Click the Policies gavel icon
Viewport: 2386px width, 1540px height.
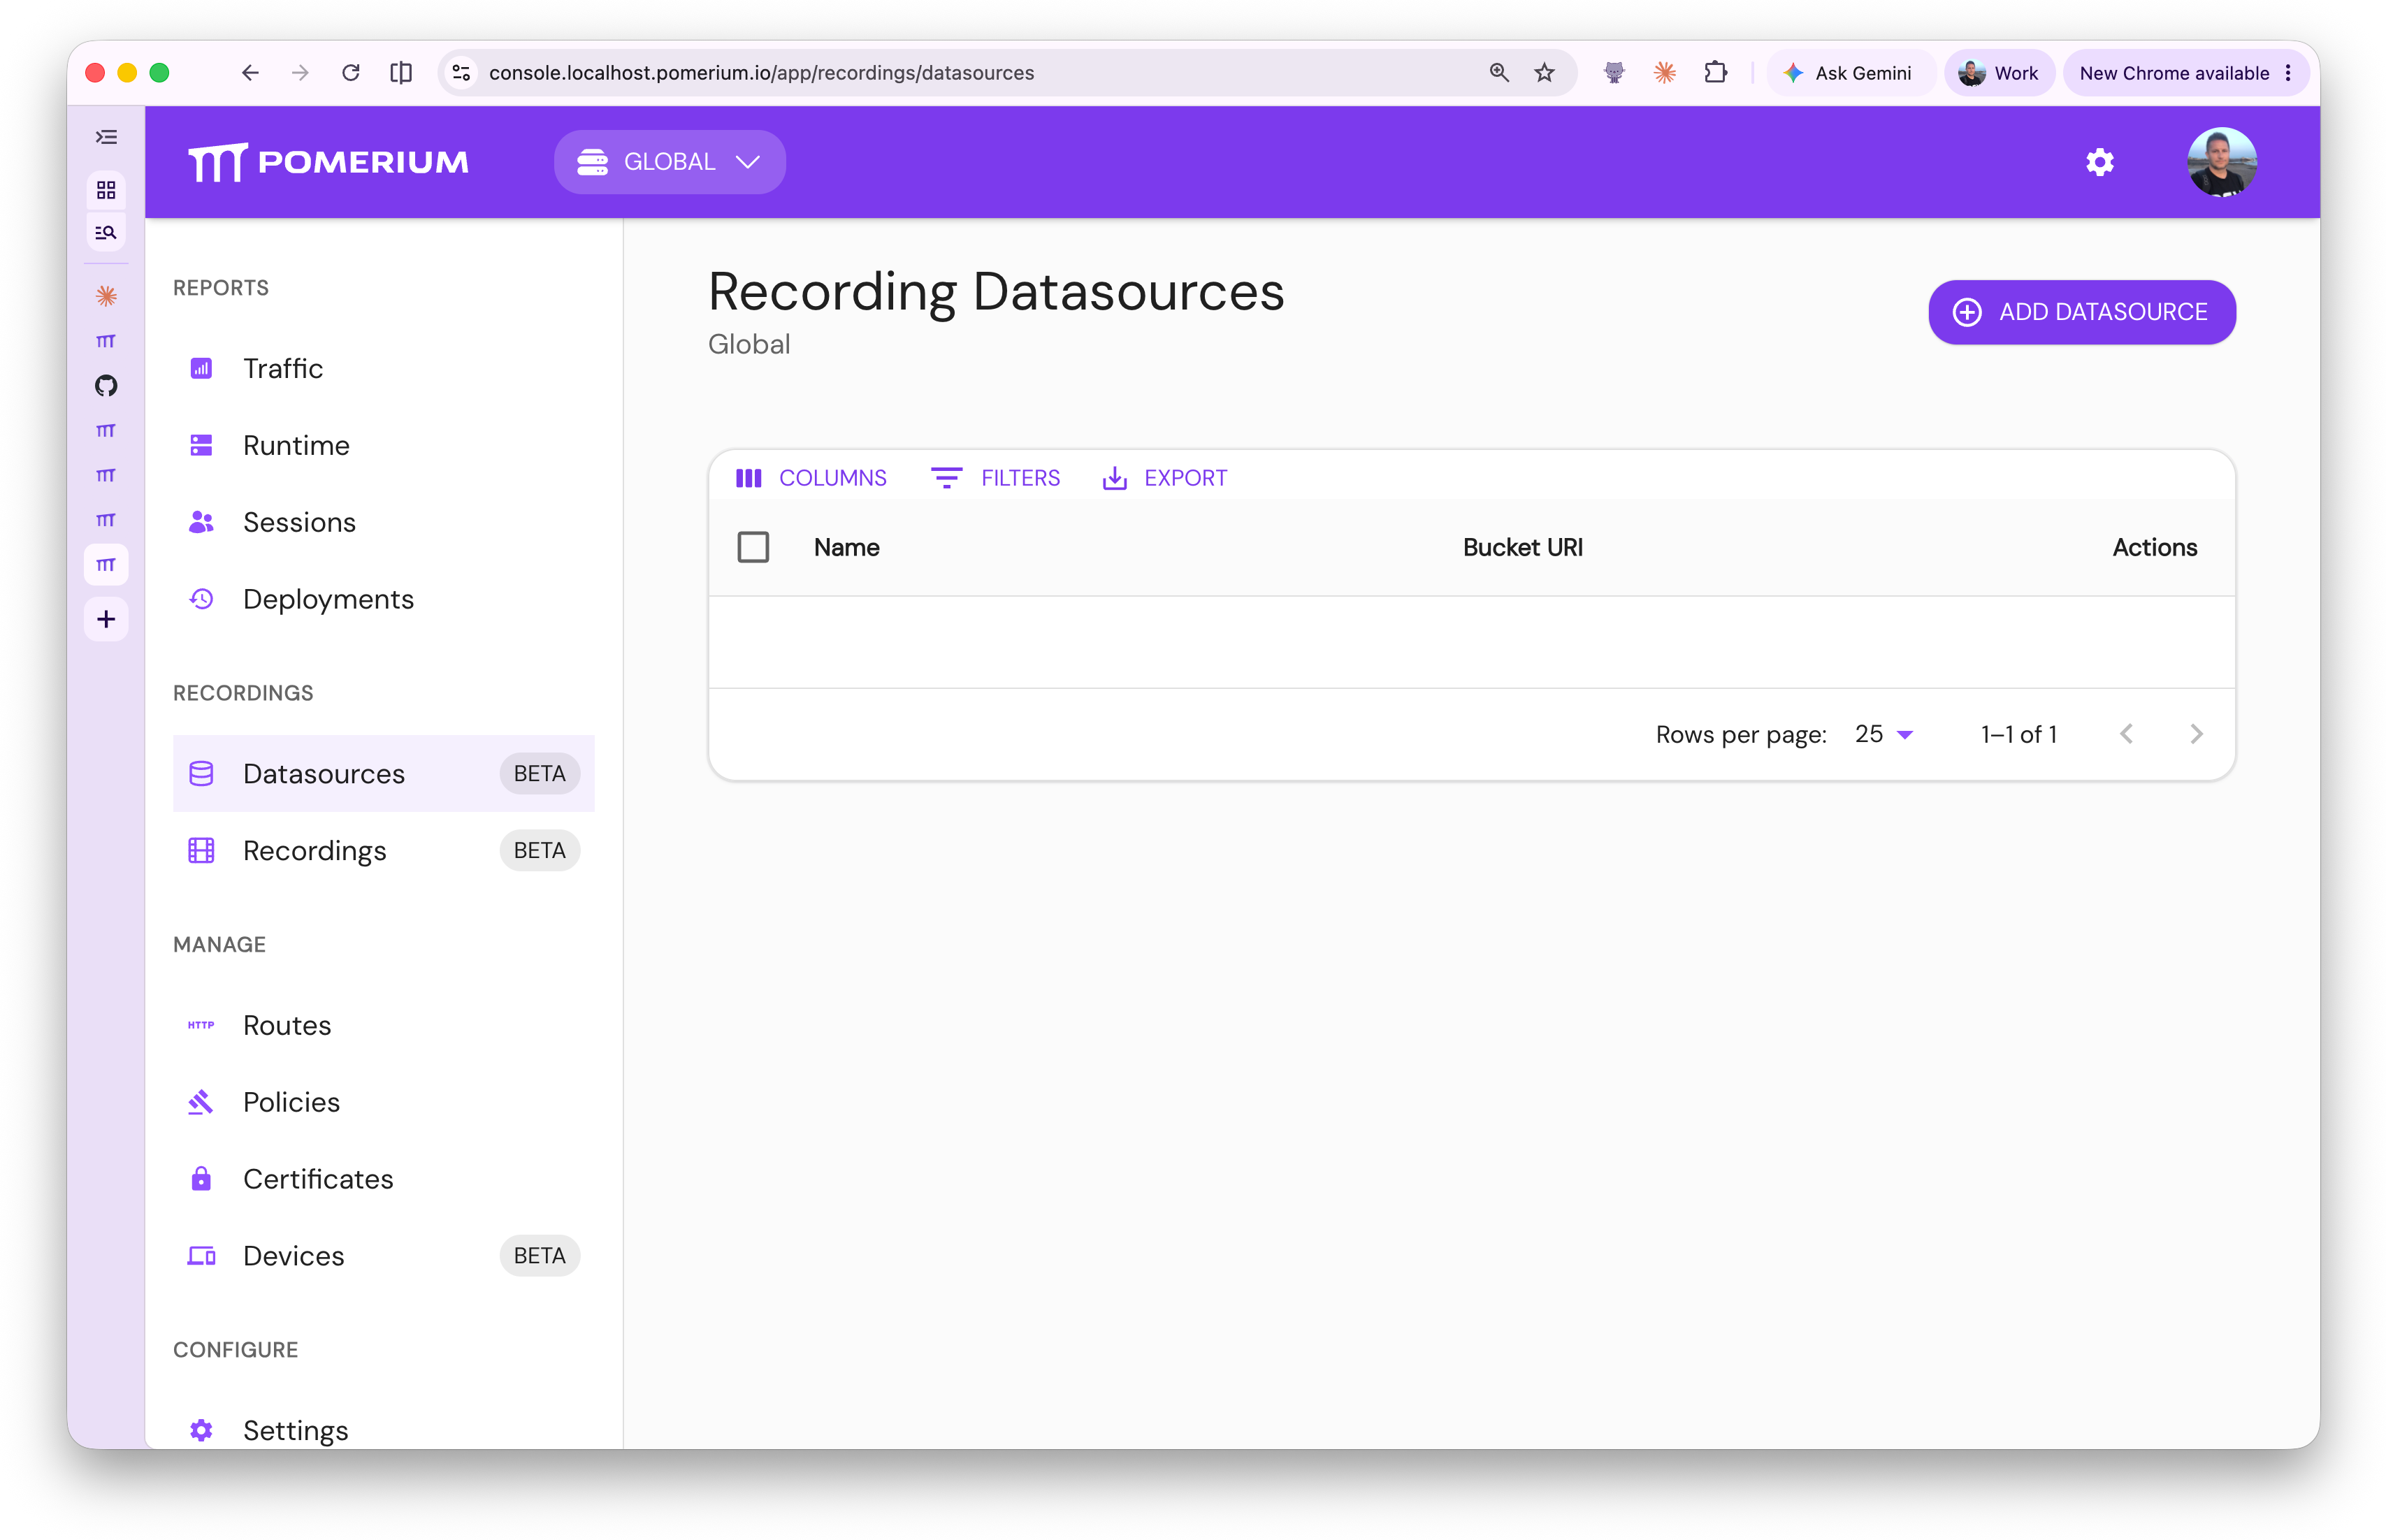(201, 1102)
